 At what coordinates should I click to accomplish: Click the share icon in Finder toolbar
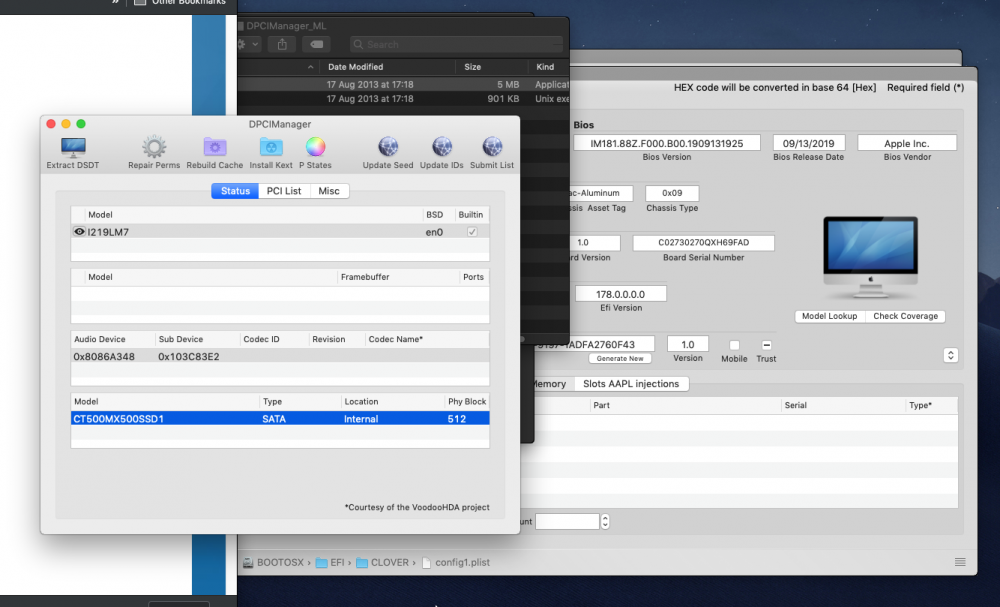point(282,44)
